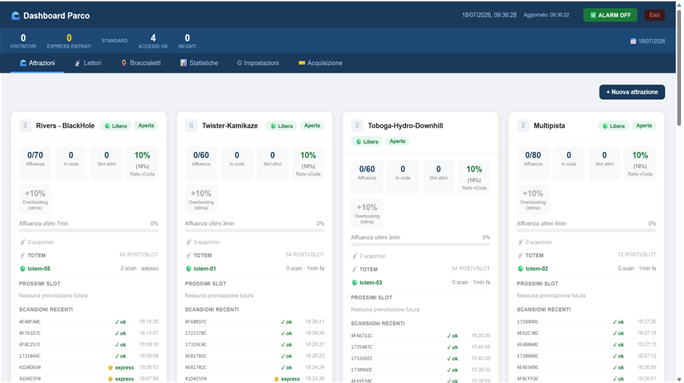The height and width of the screenshot is (383, 684).
Task: Toggle the Aperta badge on Twister-Kamikaze
Action: (312, 126)
